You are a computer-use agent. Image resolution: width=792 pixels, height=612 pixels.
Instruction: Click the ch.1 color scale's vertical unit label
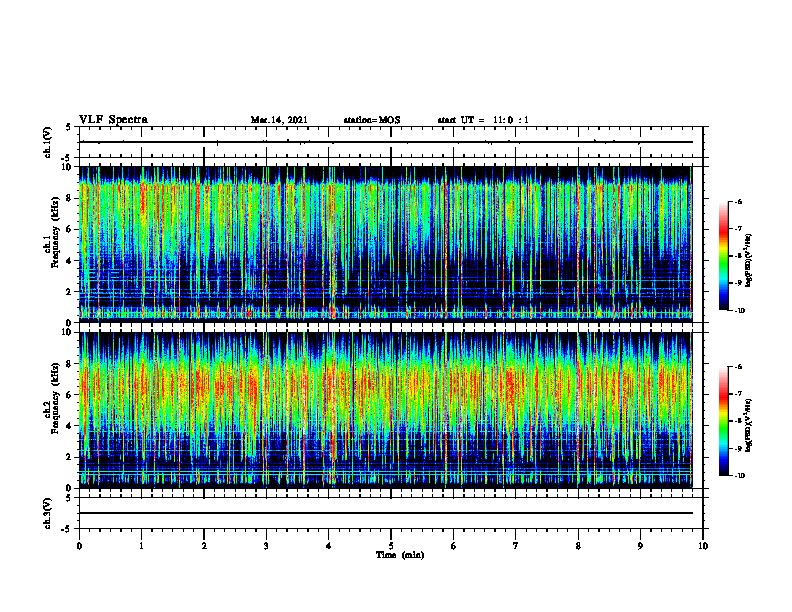coord(748,261)
